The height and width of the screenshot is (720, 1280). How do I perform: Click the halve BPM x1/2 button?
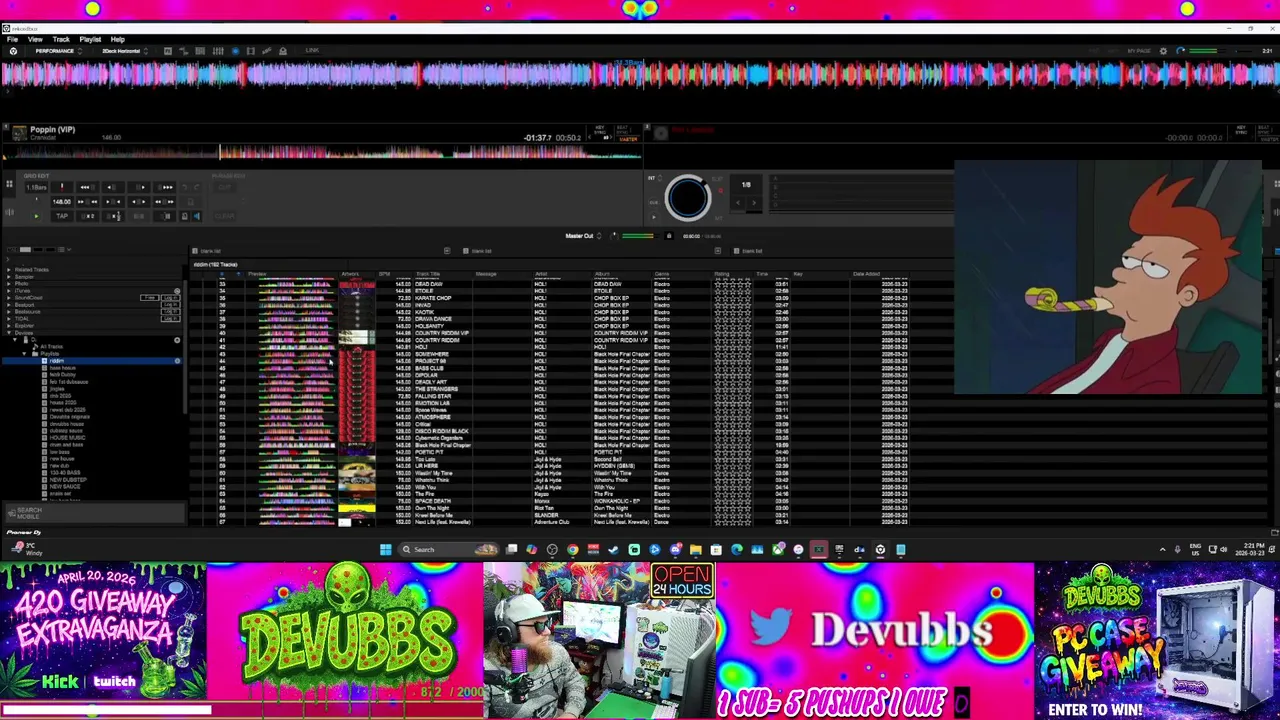pos(113,216)
